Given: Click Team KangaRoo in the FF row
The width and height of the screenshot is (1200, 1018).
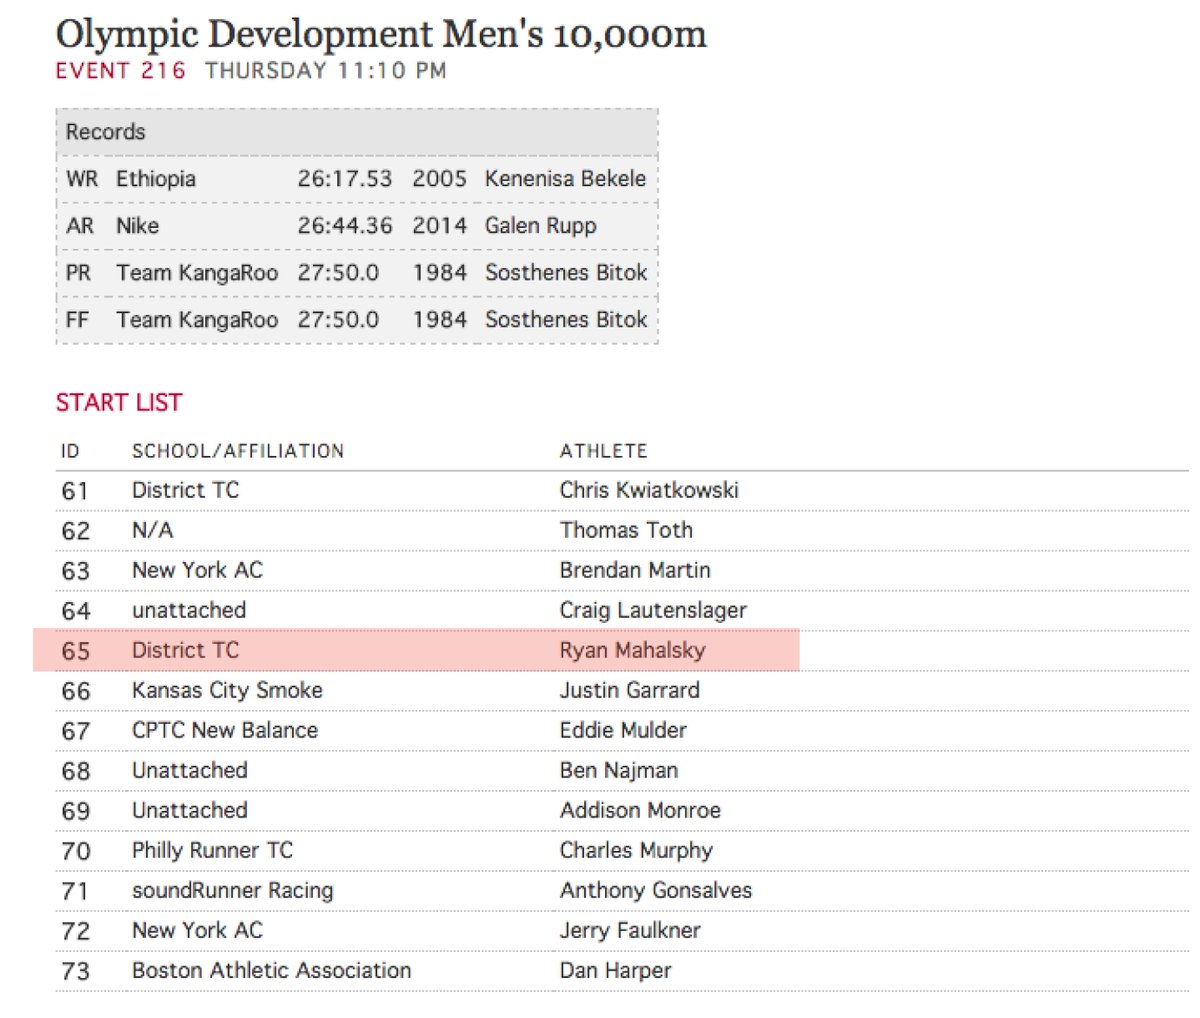Looking at the screenshot, I should pos(197,320).
